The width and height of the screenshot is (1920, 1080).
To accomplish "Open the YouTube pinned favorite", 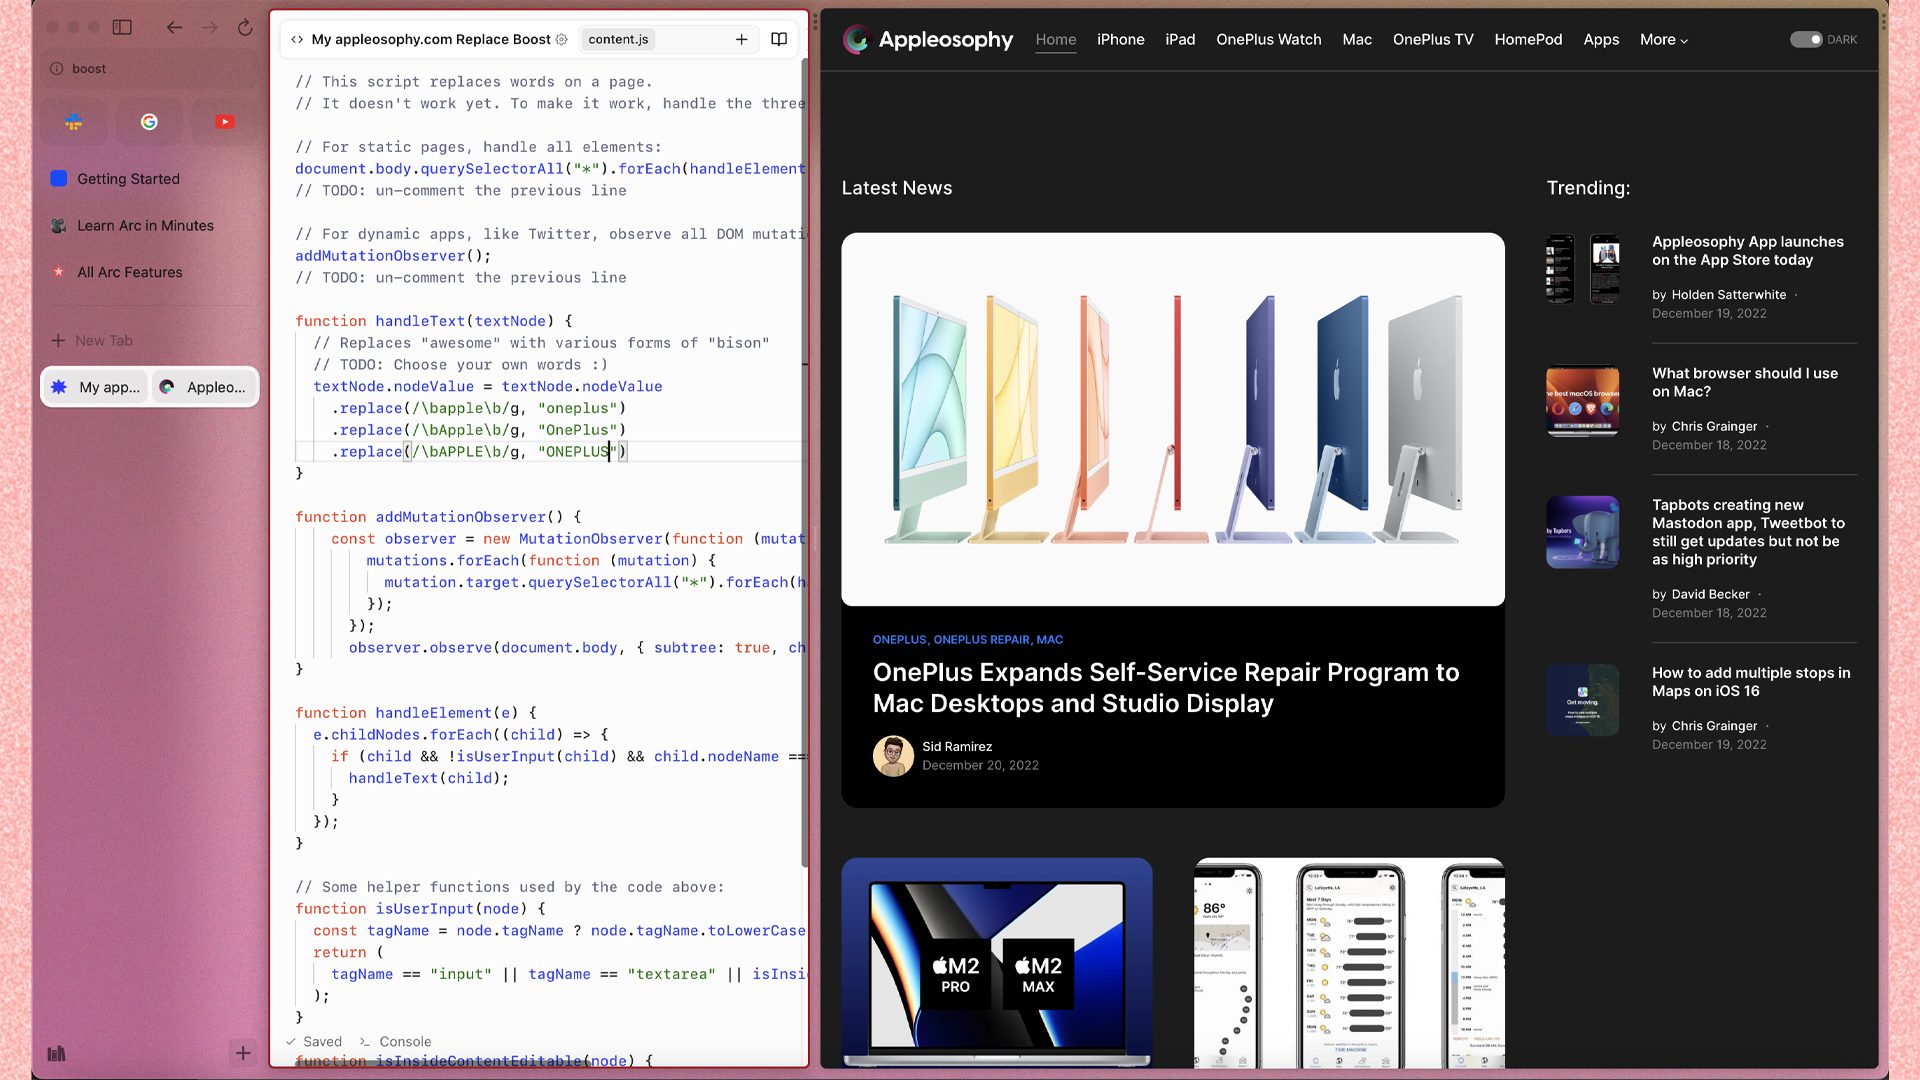I will point(225,122).
